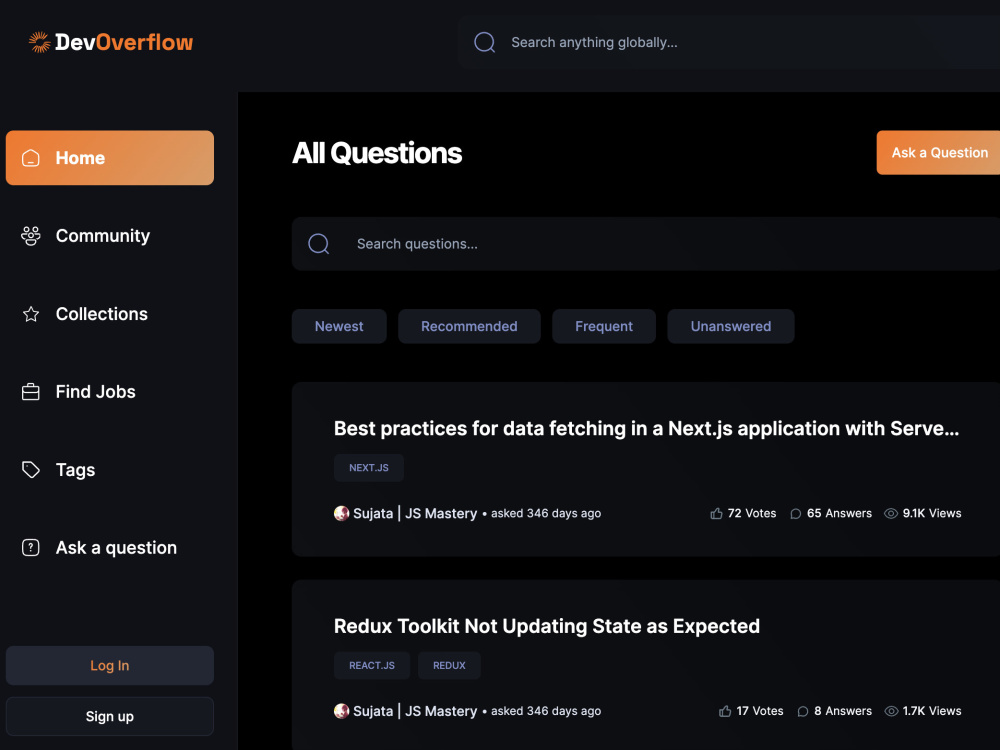
Task: Select 'Ask a question' in the sidebar
Action: pyautogui.click(x=110, y=548)
